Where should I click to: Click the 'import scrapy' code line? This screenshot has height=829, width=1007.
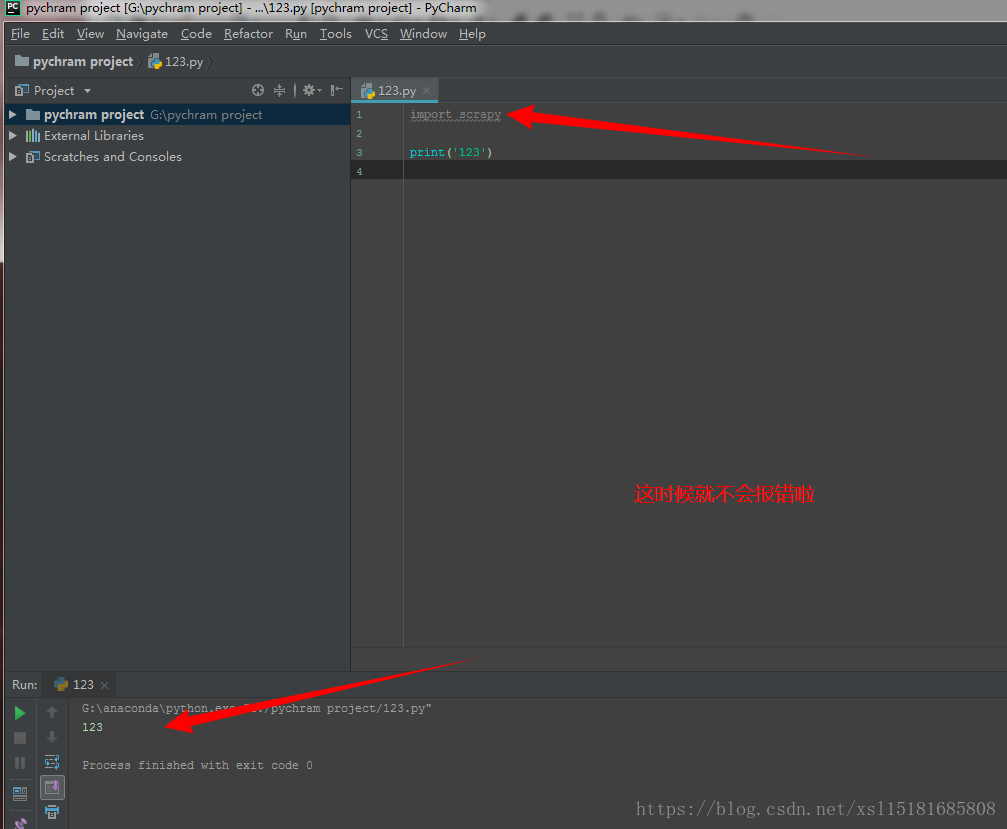[455, 114]
